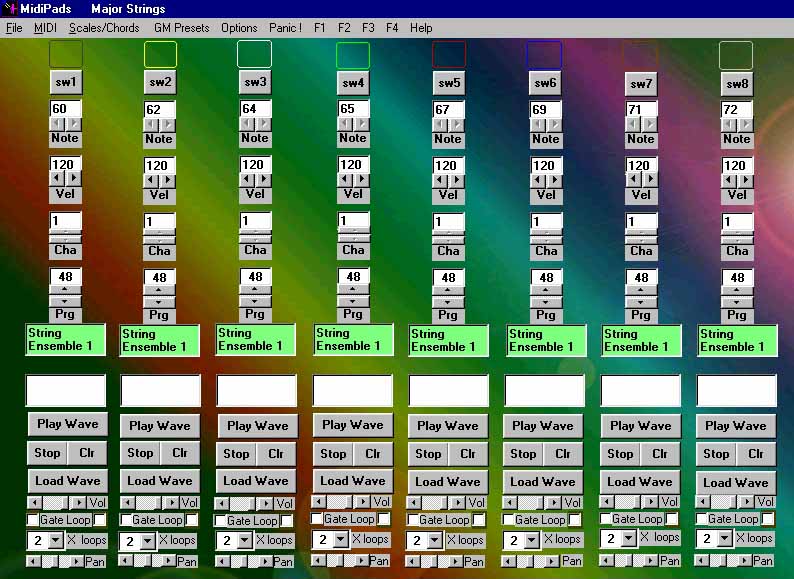Open the X loops dropdown in column seven
This screenshot has height=579, width=794.
coord(629,539)
